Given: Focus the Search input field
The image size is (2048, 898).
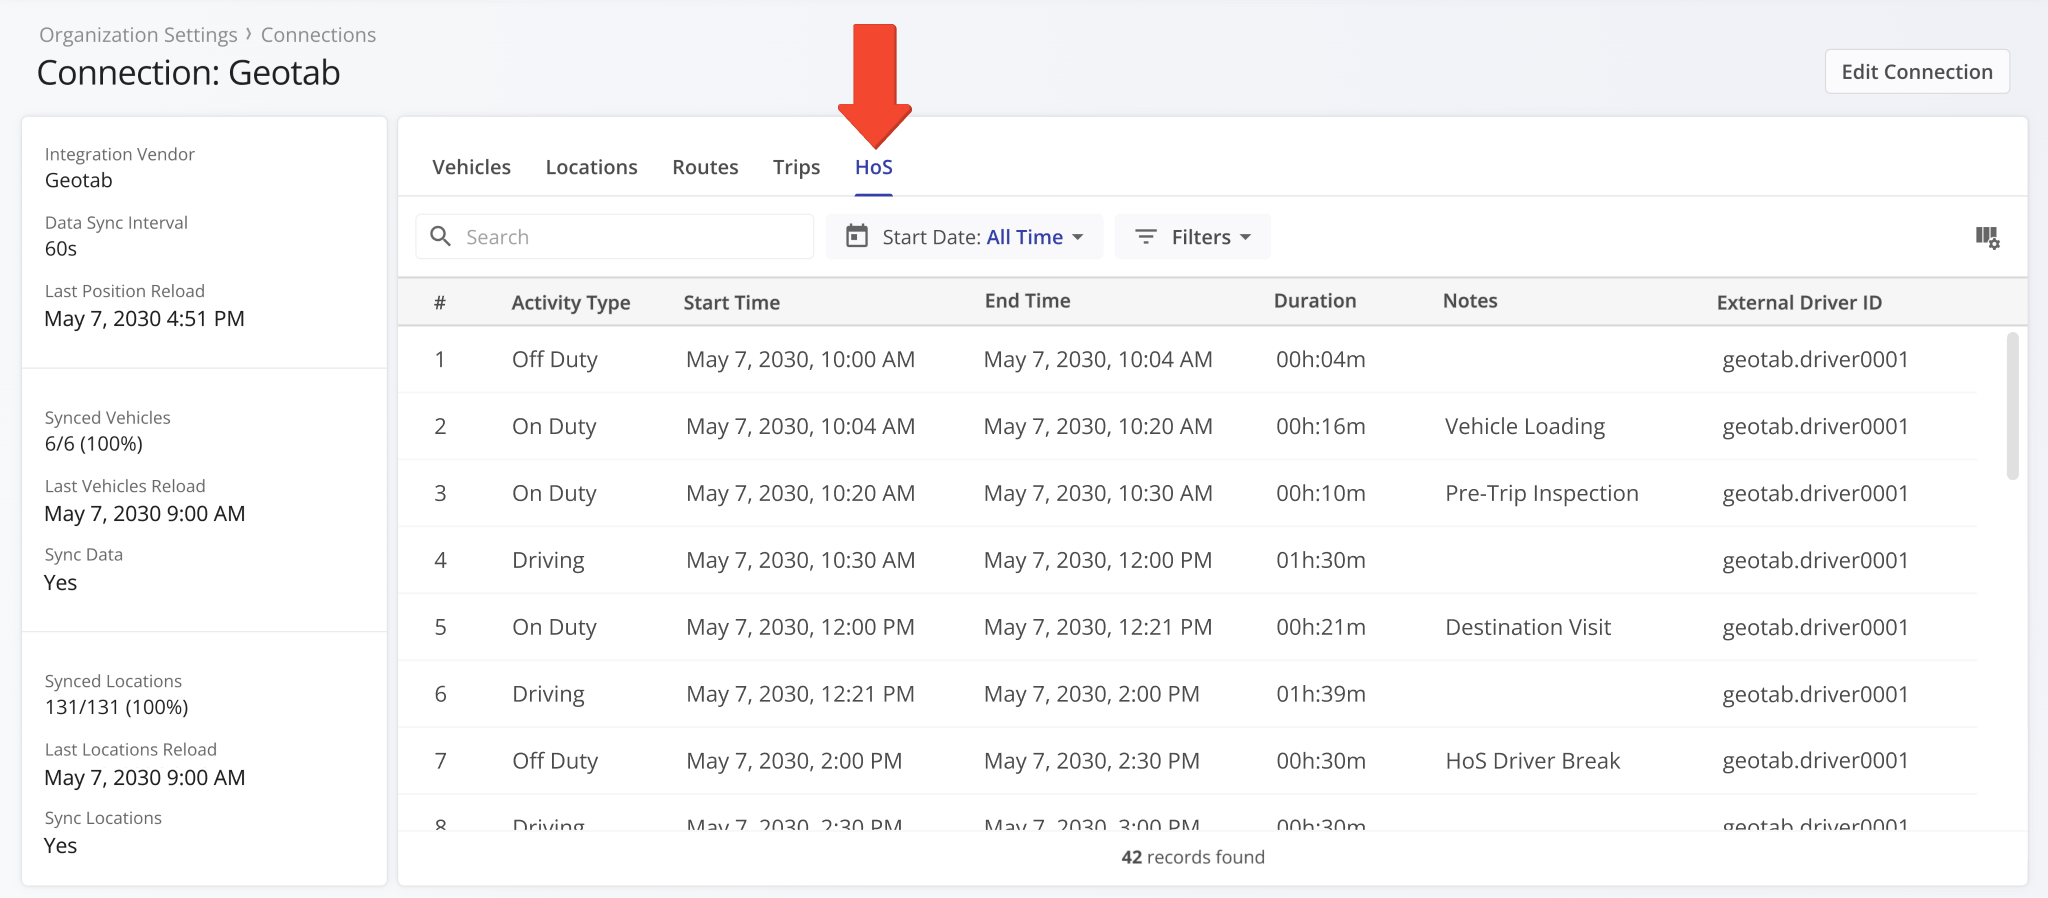Looking at the screenshot, I should point(615,237).
